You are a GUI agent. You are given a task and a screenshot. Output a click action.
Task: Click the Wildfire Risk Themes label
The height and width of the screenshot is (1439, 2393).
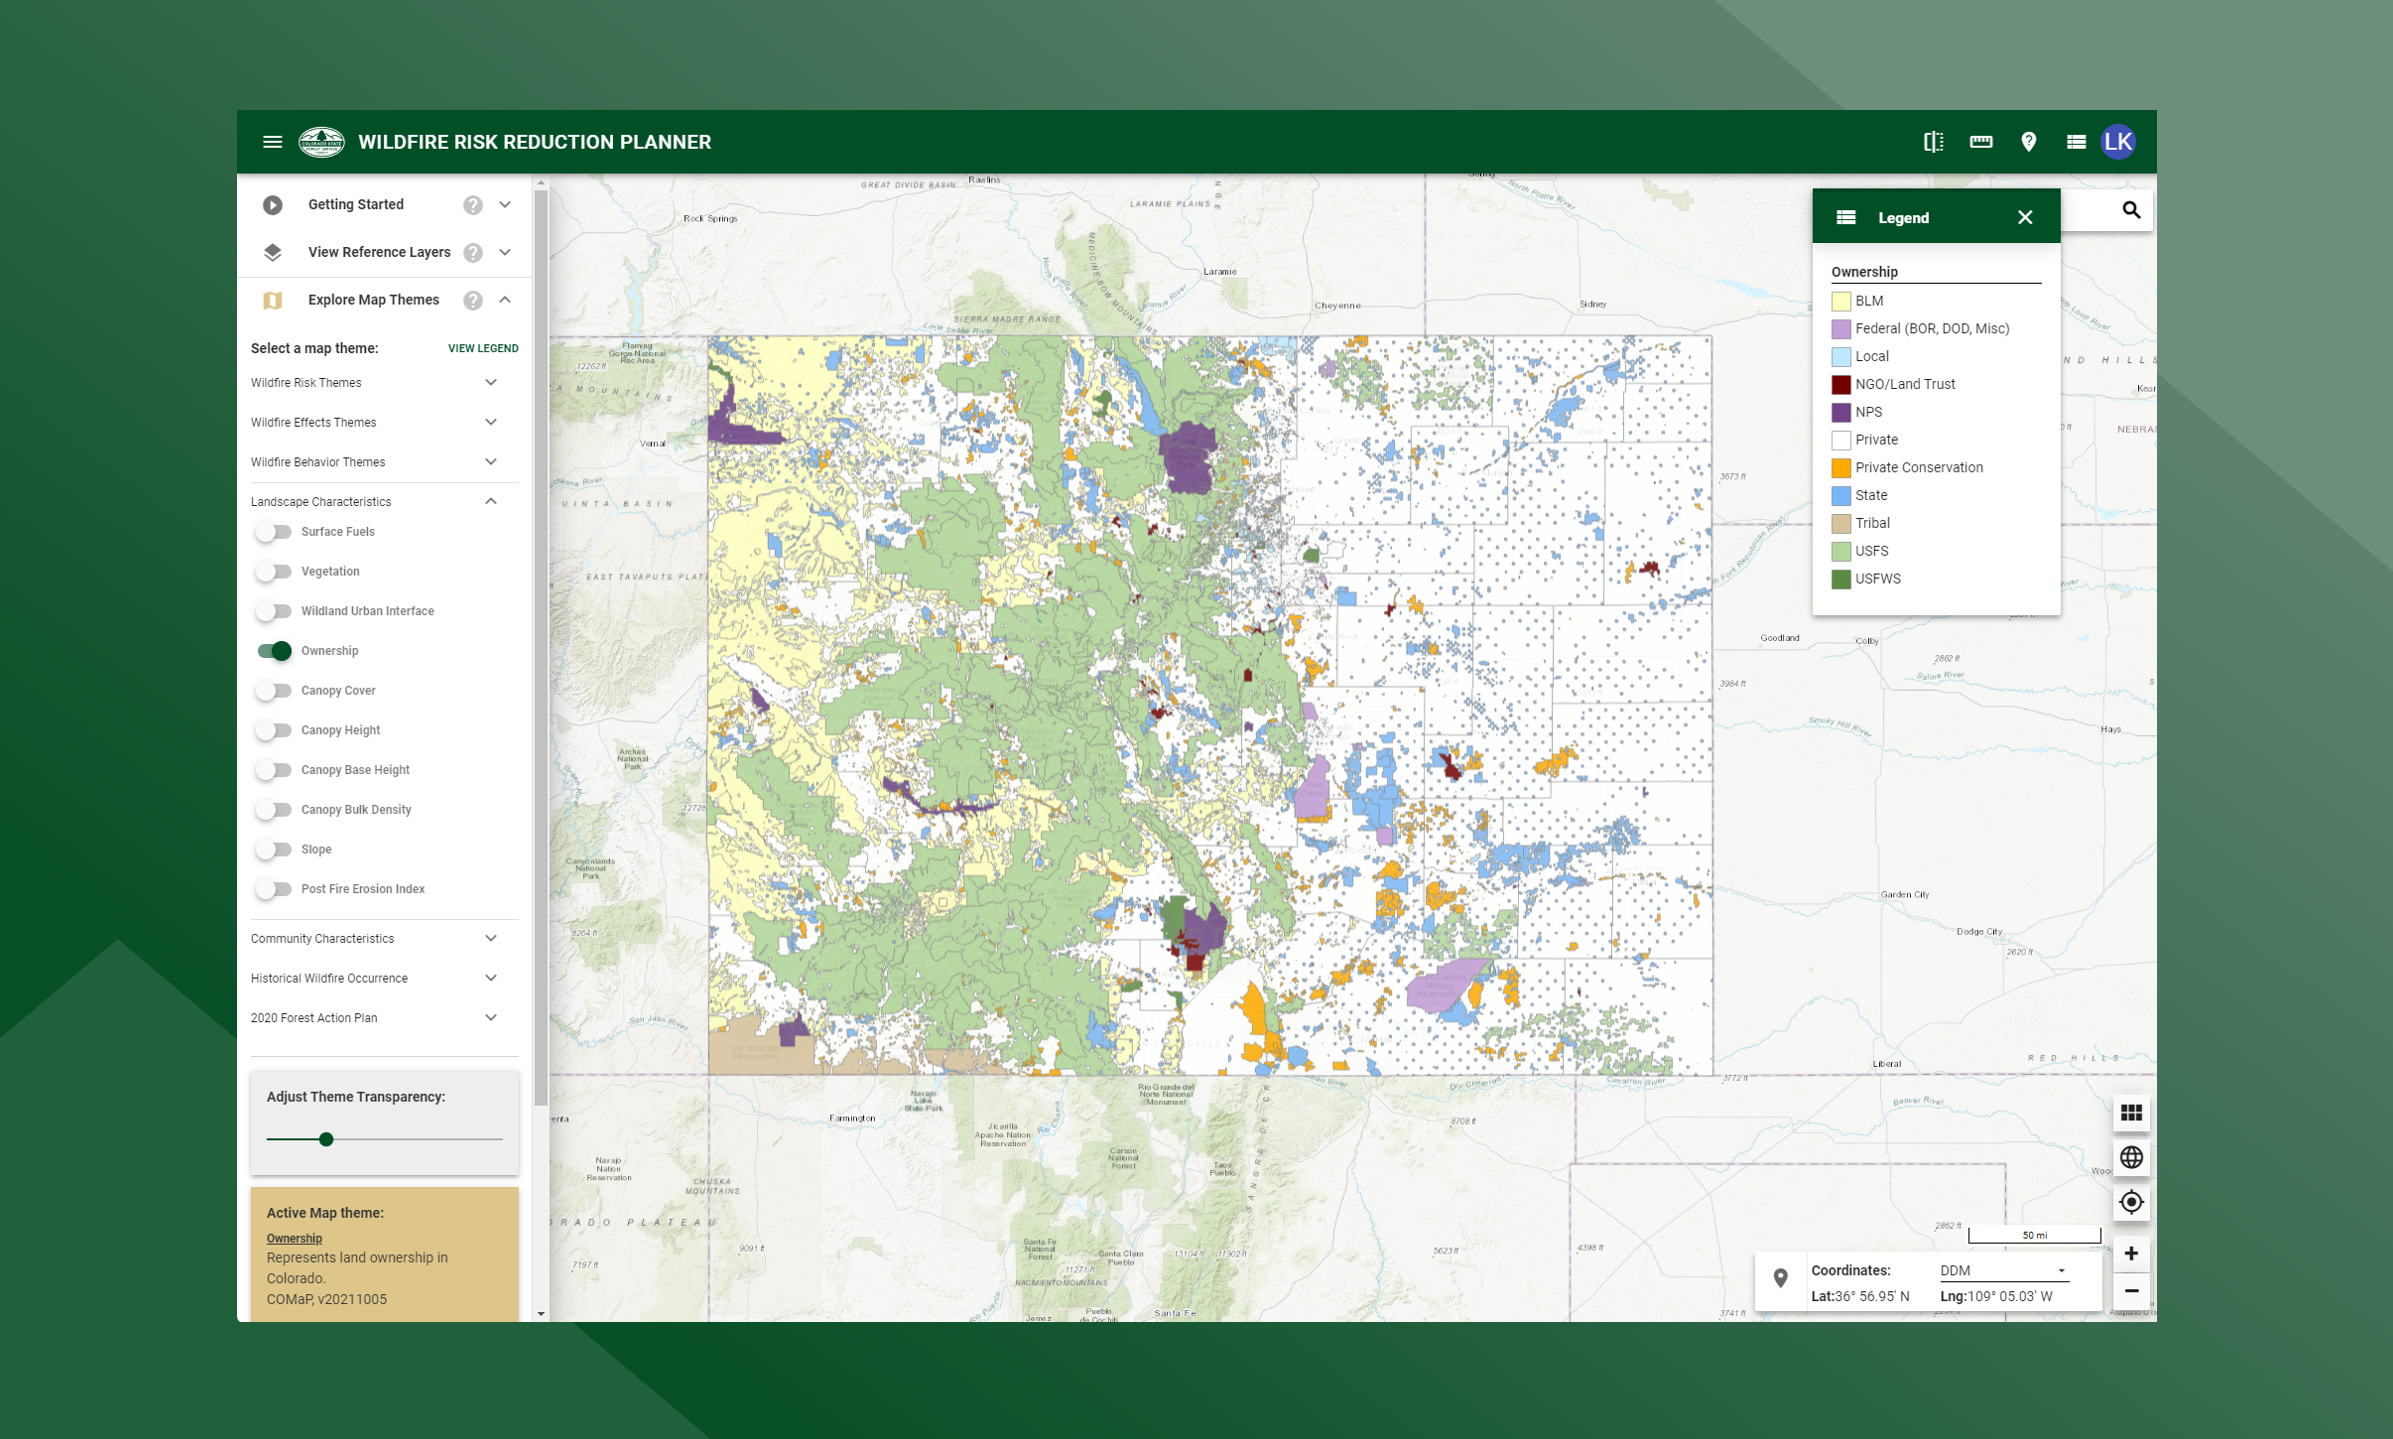click(306, 383)
